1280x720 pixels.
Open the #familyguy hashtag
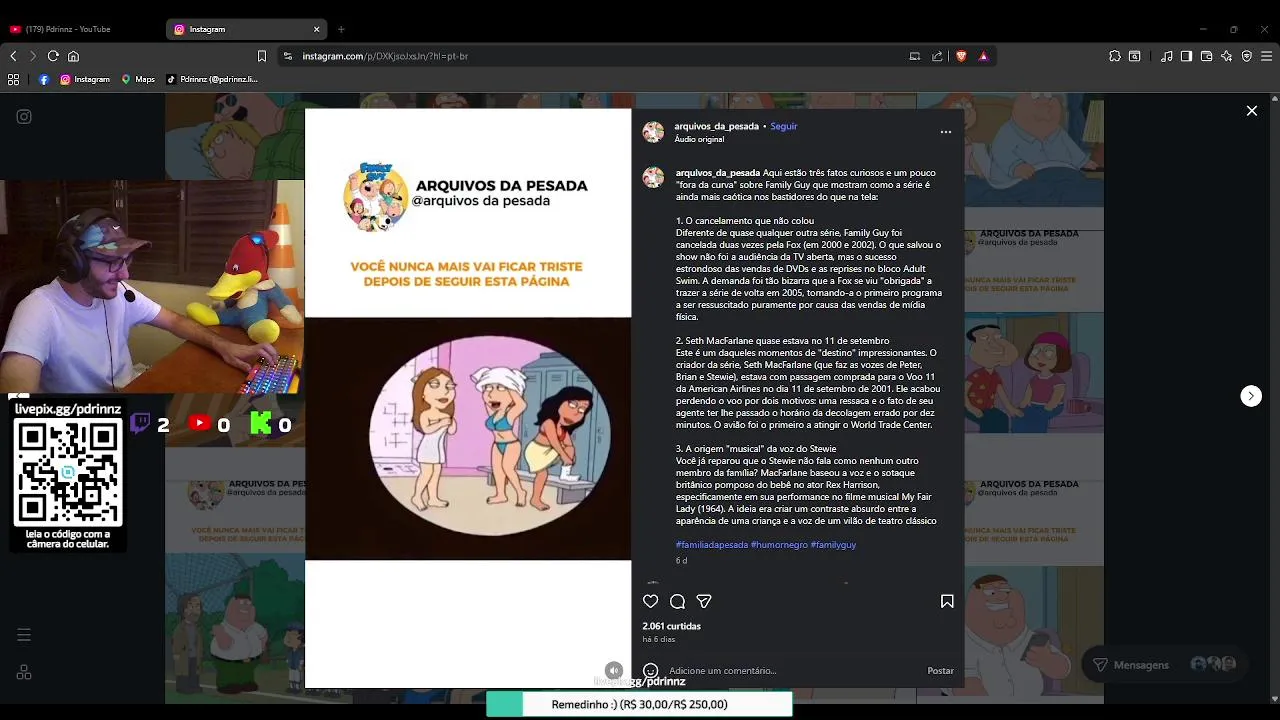[833, 545]
